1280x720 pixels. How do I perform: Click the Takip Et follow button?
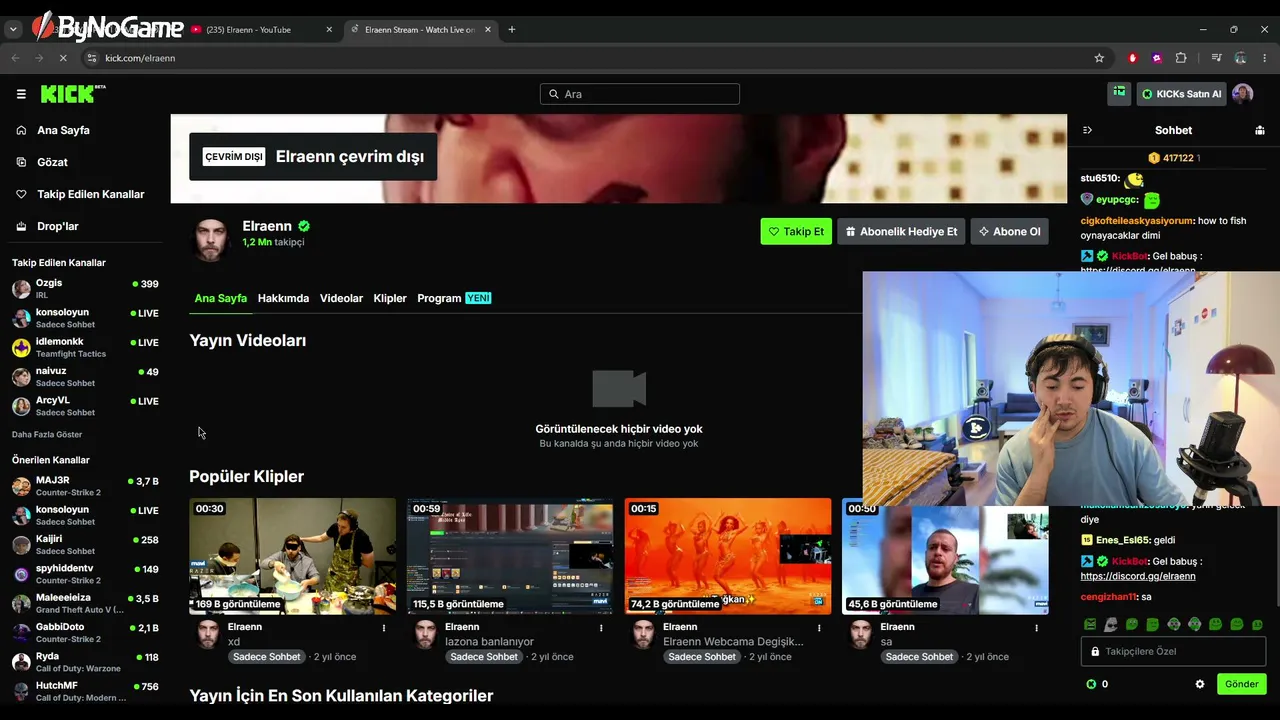coord(796,231)
